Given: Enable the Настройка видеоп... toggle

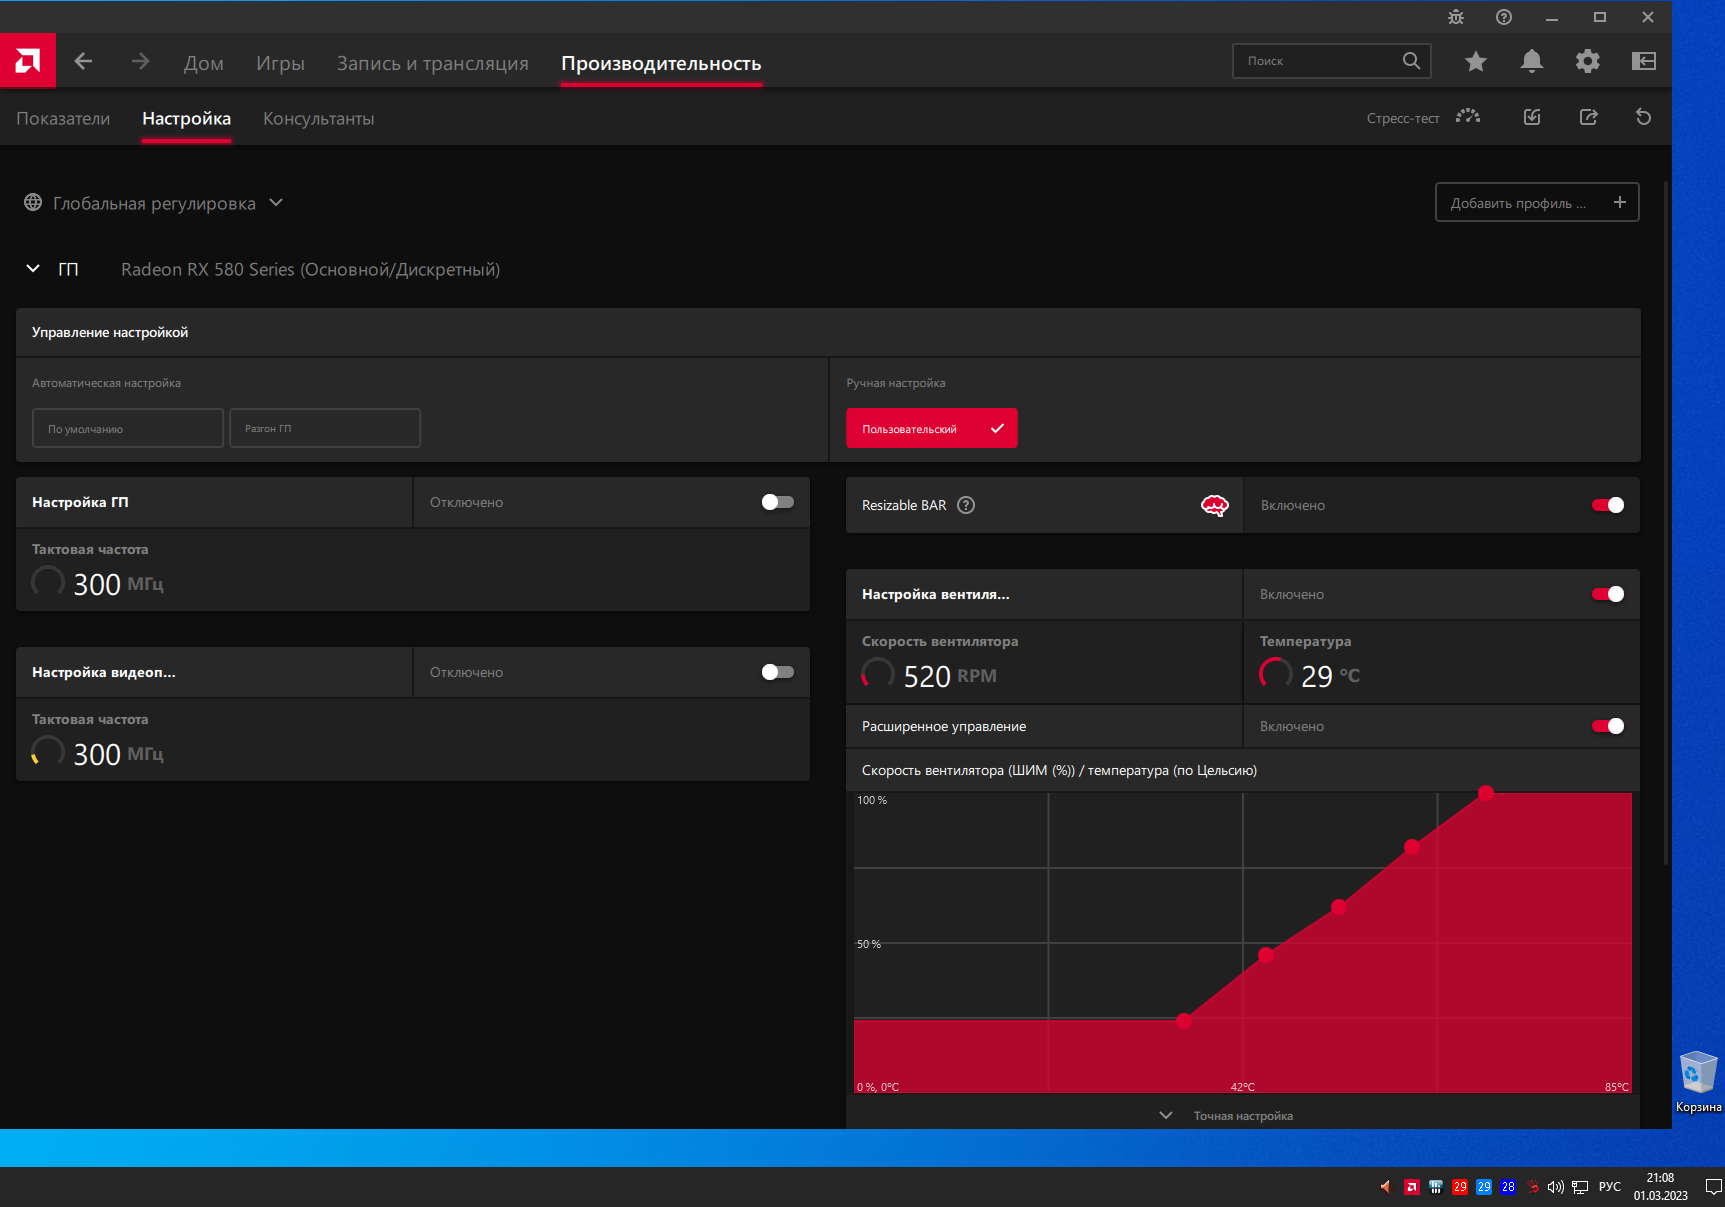Looking at the screenshot, I should click(x=777, y=672).
